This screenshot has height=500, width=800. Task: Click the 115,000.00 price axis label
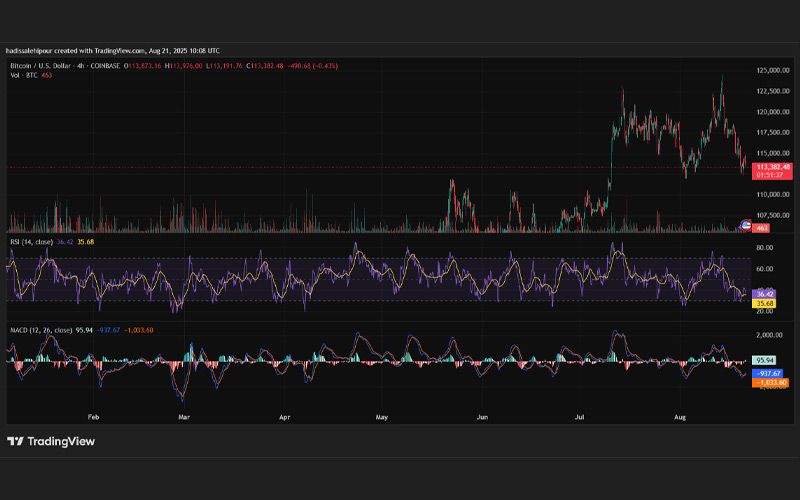point(773,153)
